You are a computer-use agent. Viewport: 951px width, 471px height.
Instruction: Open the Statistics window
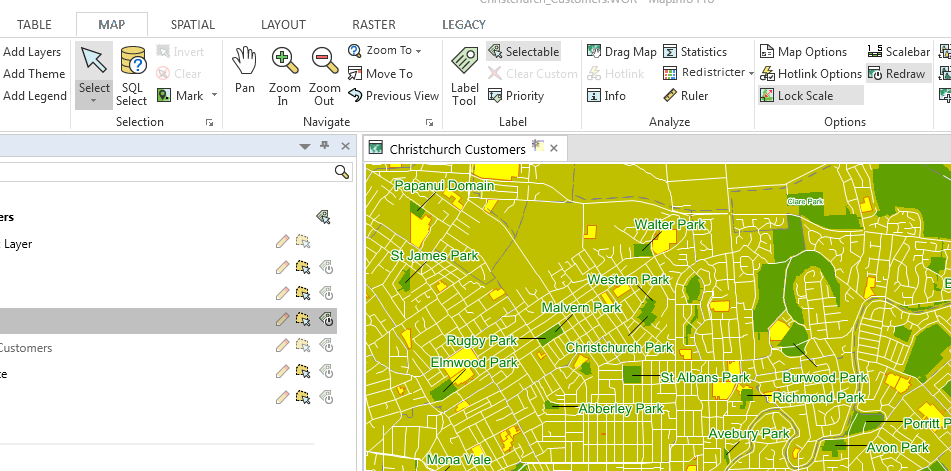pyautogui.click(x=694, y=52)
